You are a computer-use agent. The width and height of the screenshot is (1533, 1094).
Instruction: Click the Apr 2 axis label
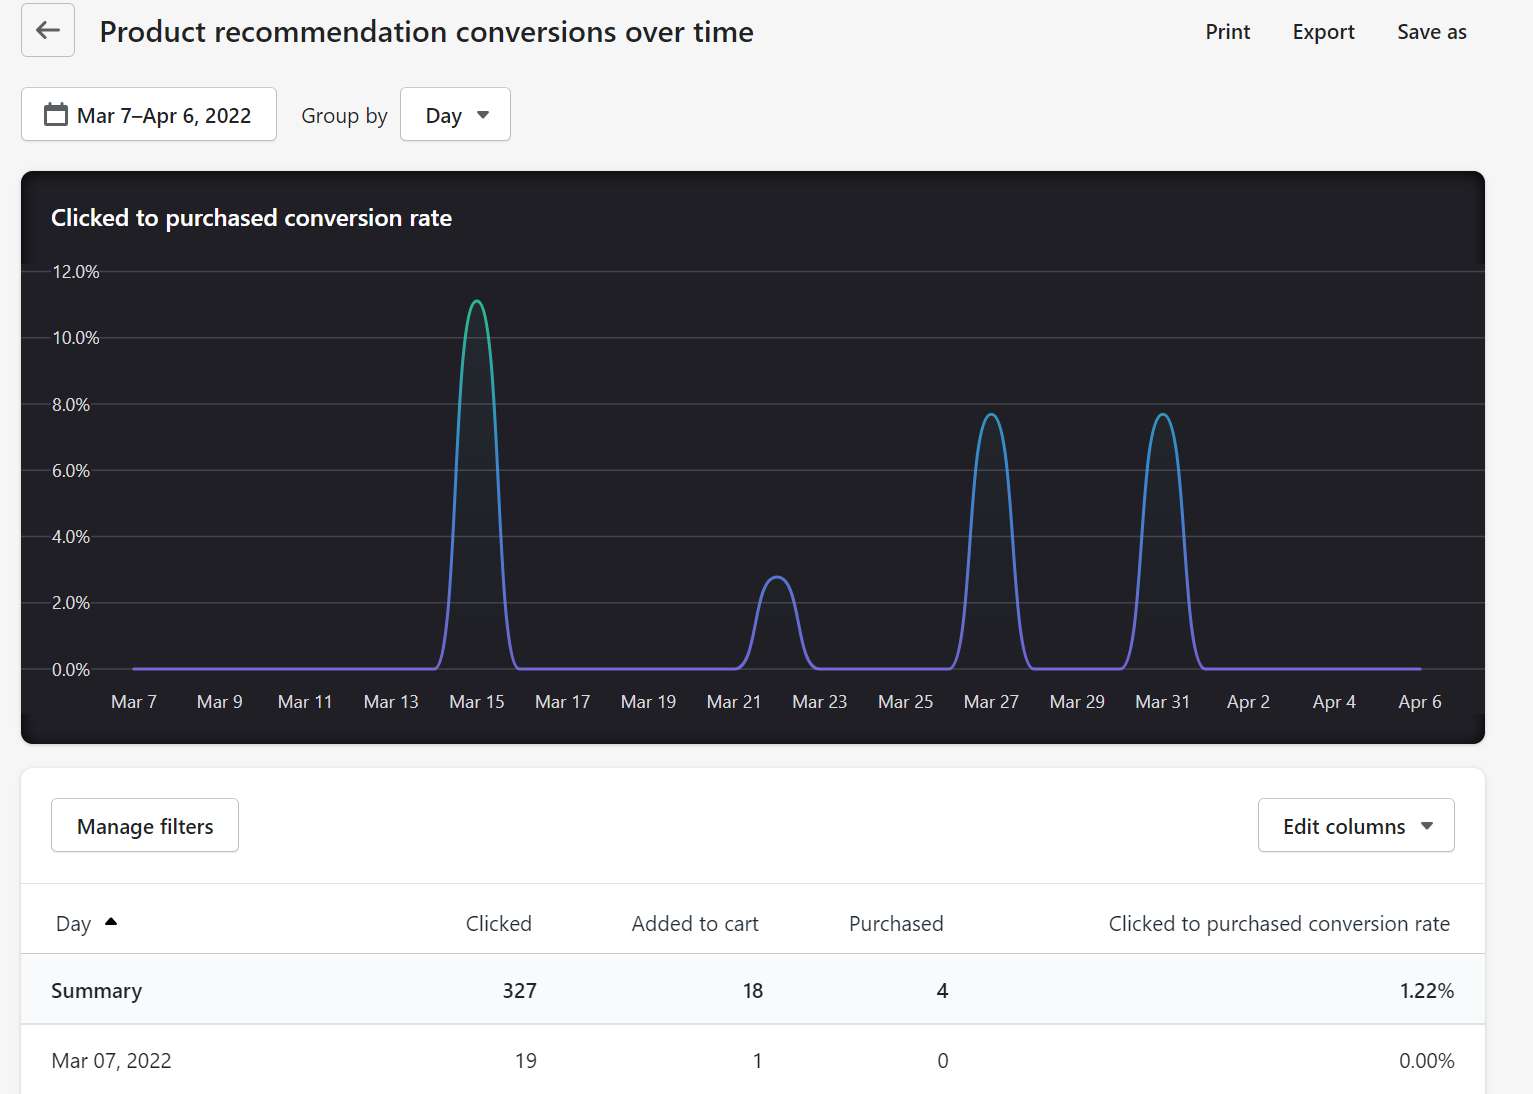[x=1248, y=702]
